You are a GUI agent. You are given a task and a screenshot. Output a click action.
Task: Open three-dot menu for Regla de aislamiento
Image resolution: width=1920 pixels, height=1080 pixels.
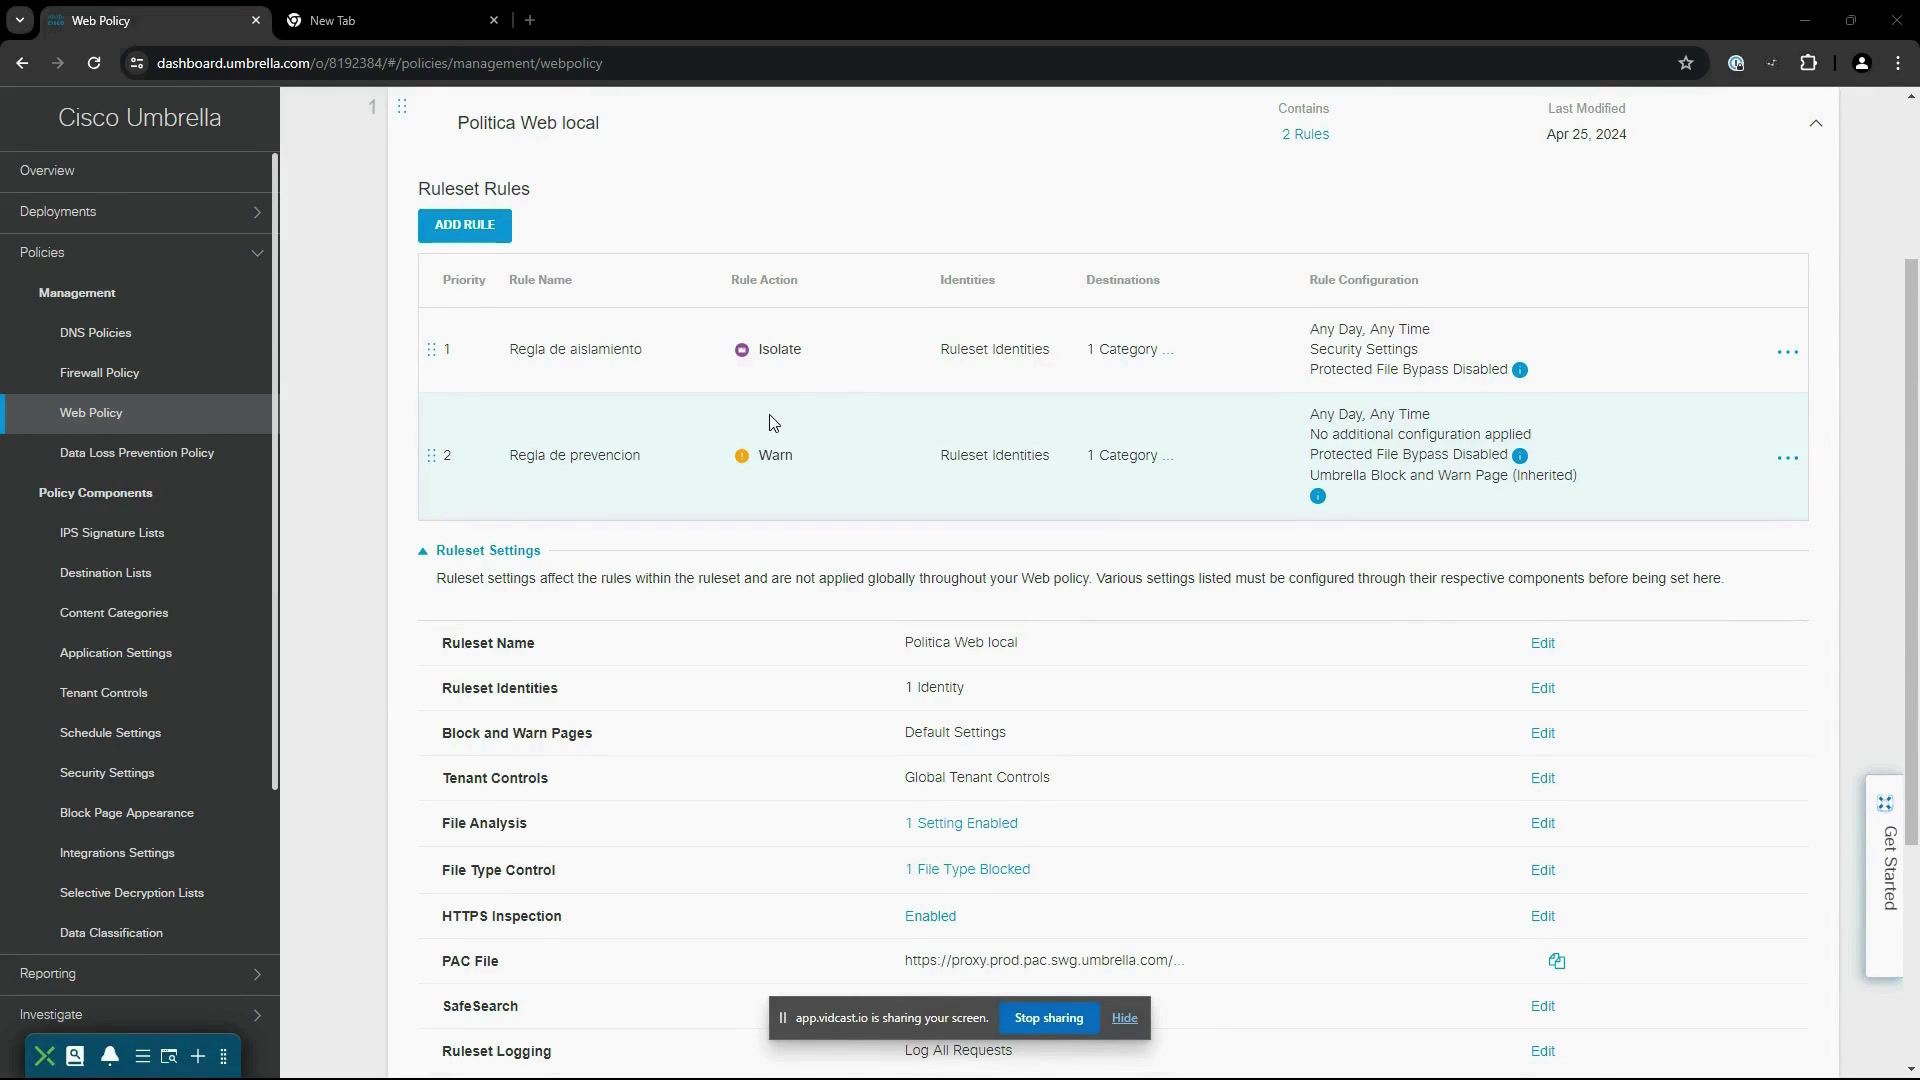point(1787,352)
